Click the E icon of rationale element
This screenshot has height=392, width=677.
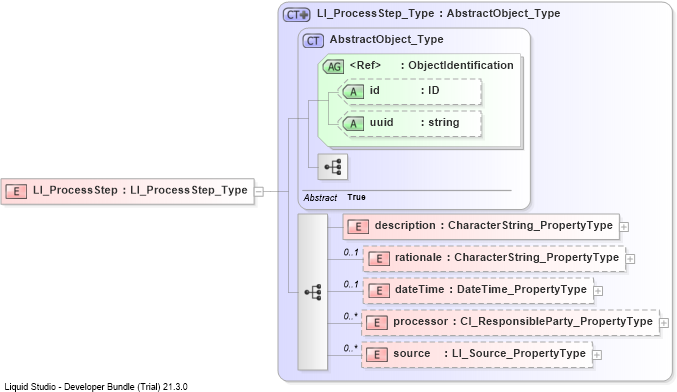(379, 259)
